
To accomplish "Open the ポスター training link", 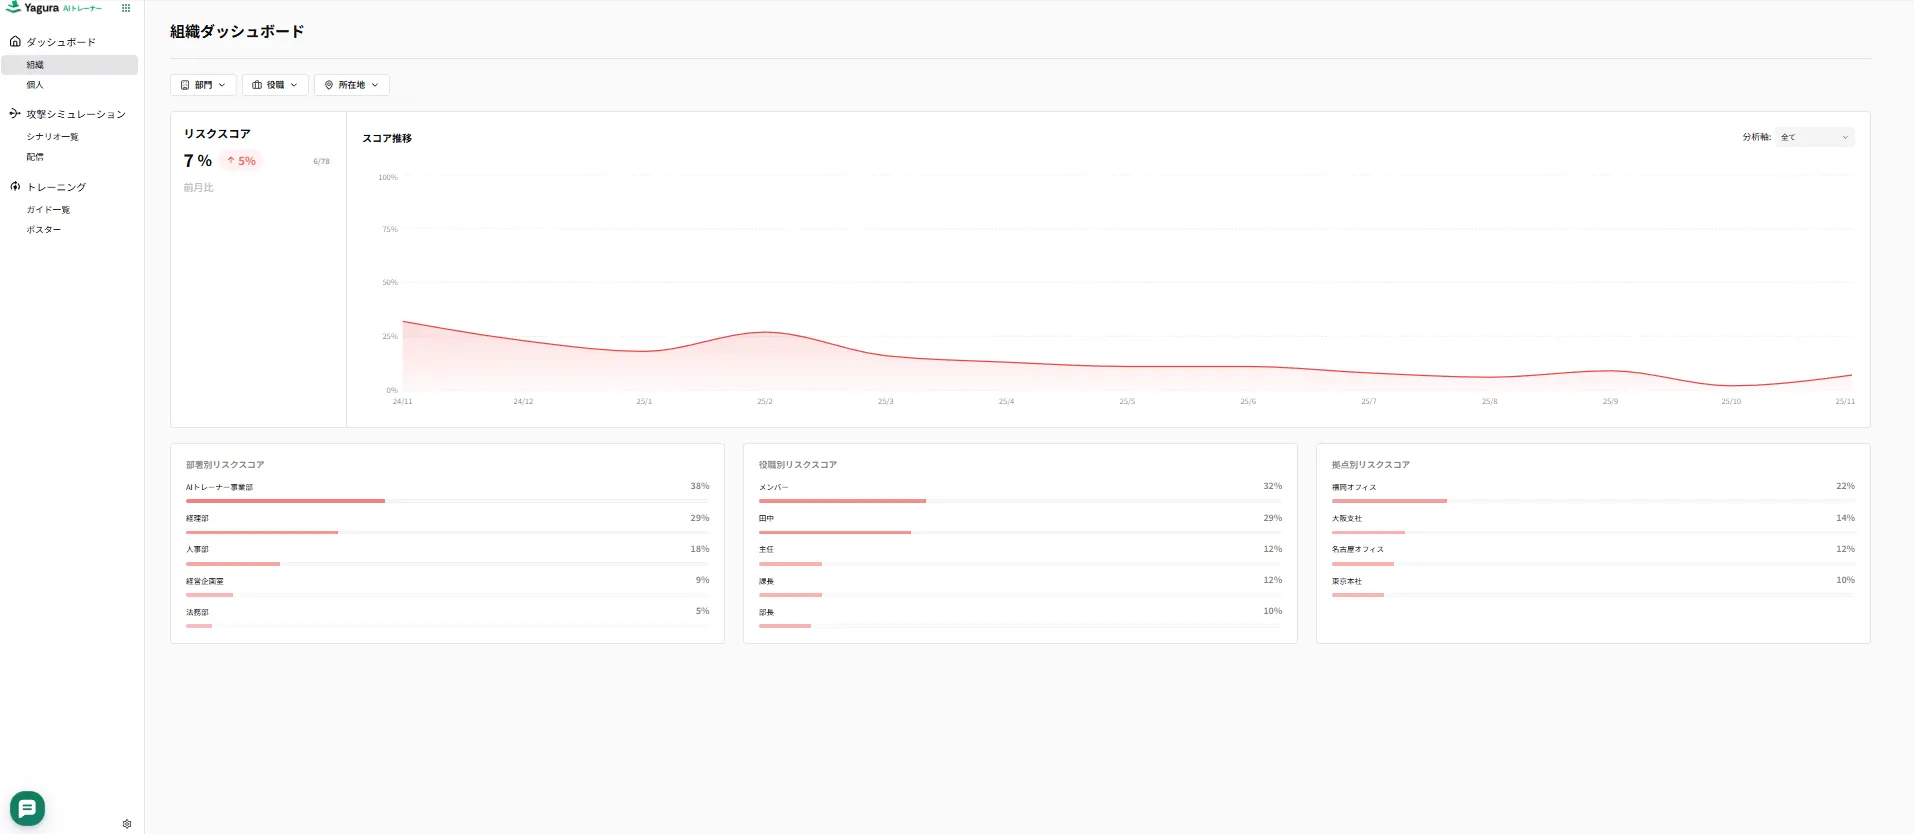I will pos(43,230).
